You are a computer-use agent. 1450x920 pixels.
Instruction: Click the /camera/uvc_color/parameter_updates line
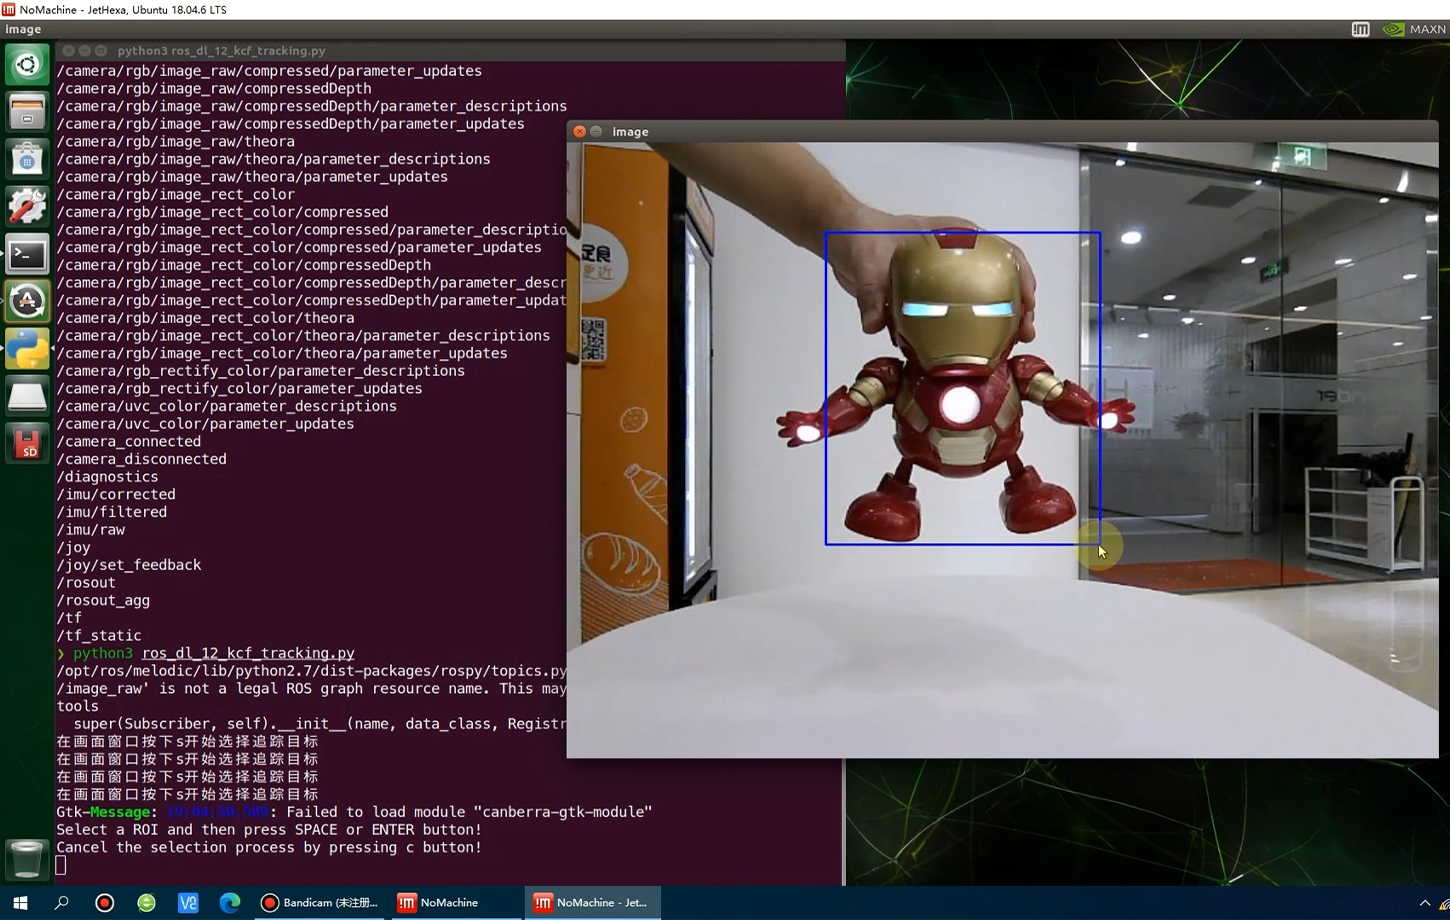coord(205,423)
